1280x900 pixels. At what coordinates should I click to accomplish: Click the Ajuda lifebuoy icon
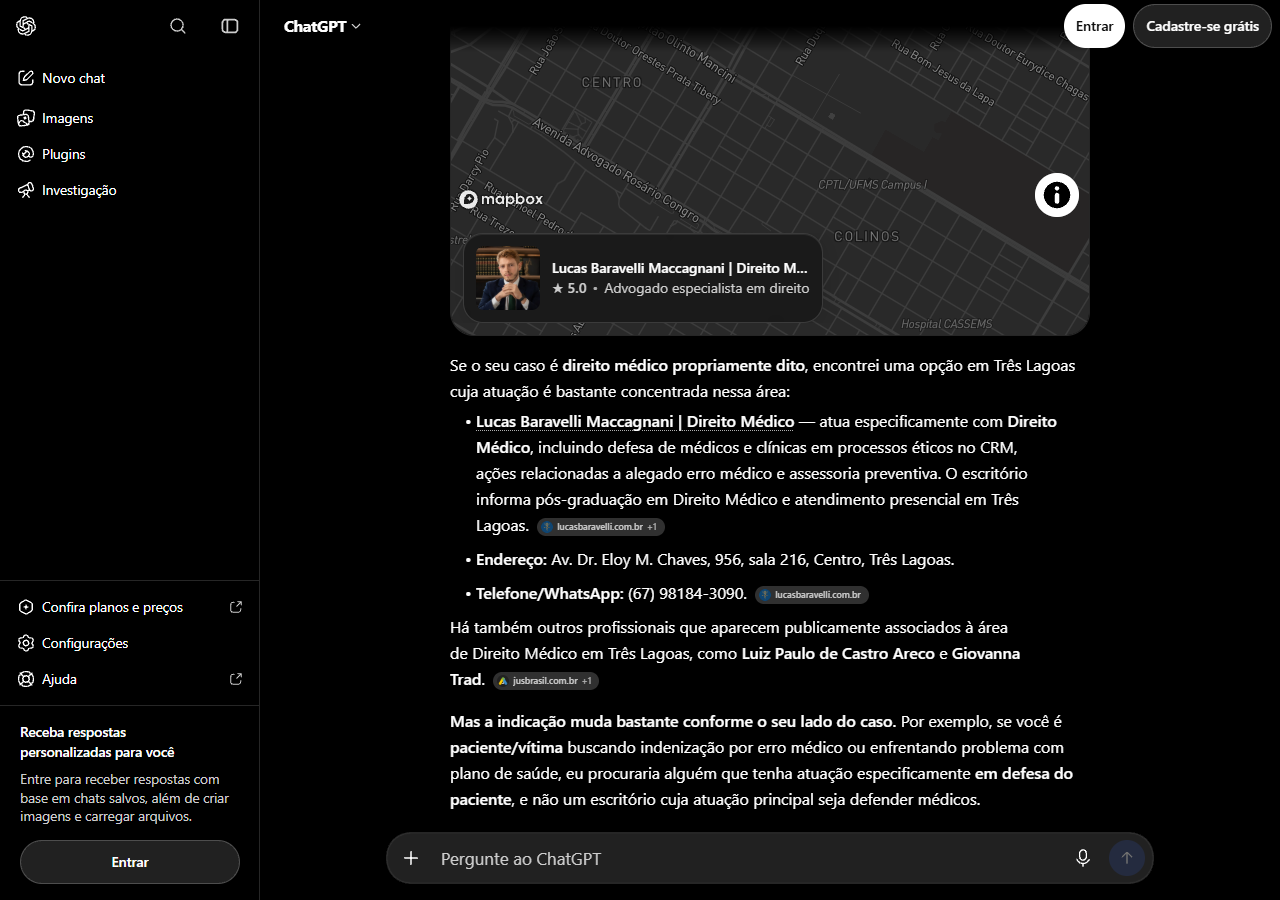coord(26,679)
